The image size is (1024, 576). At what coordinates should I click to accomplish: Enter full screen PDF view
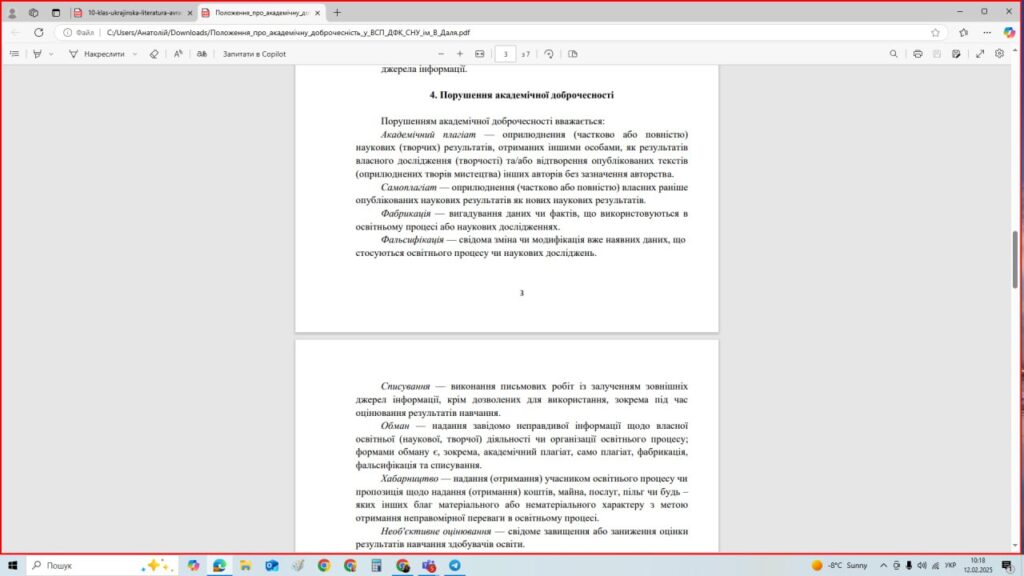tap(981, 53)
